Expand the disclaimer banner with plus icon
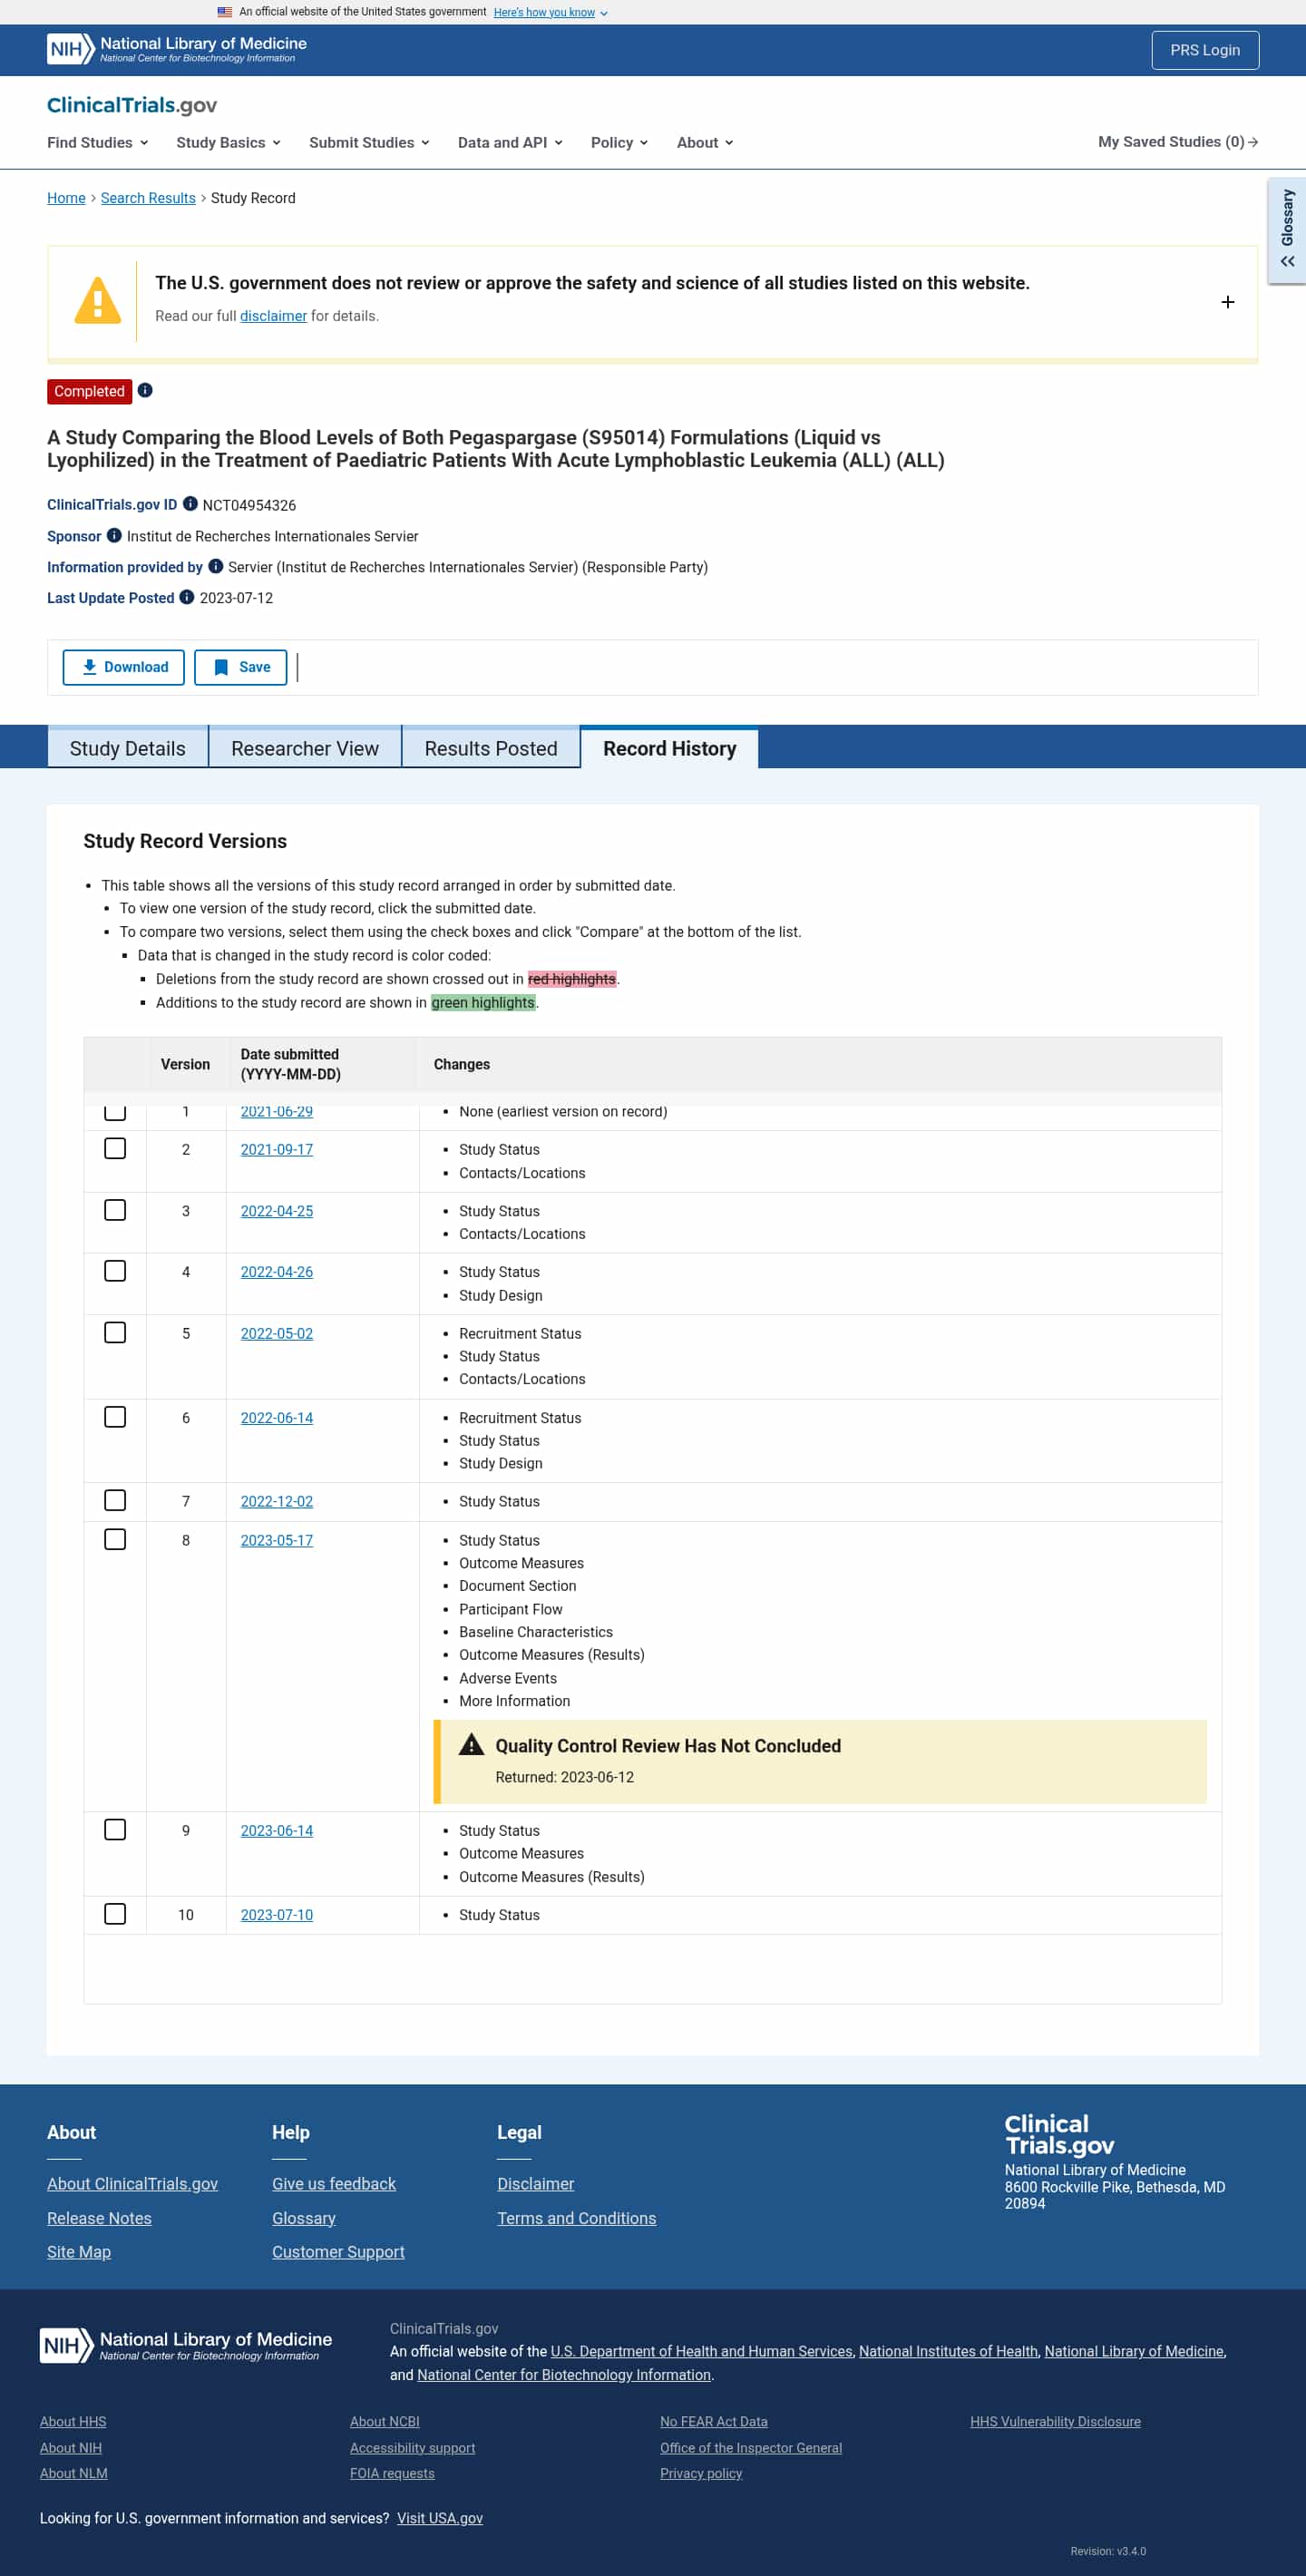Screen dimensions: 1306x2576 (x=1227, y=302)
